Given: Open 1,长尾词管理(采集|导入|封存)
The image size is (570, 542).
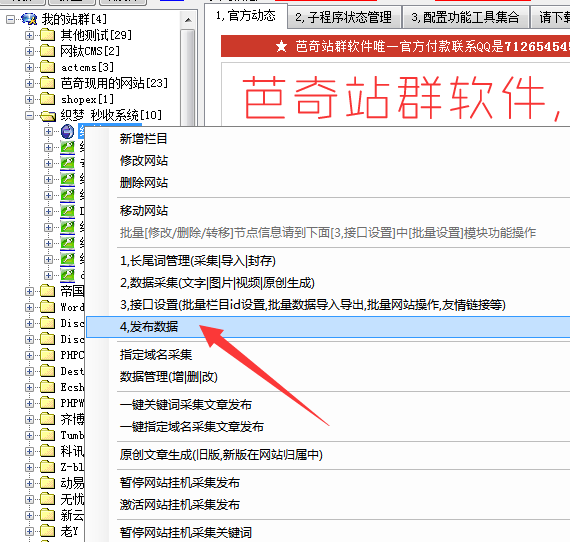Looking at the screenshot, I should (x=198, y=261).
